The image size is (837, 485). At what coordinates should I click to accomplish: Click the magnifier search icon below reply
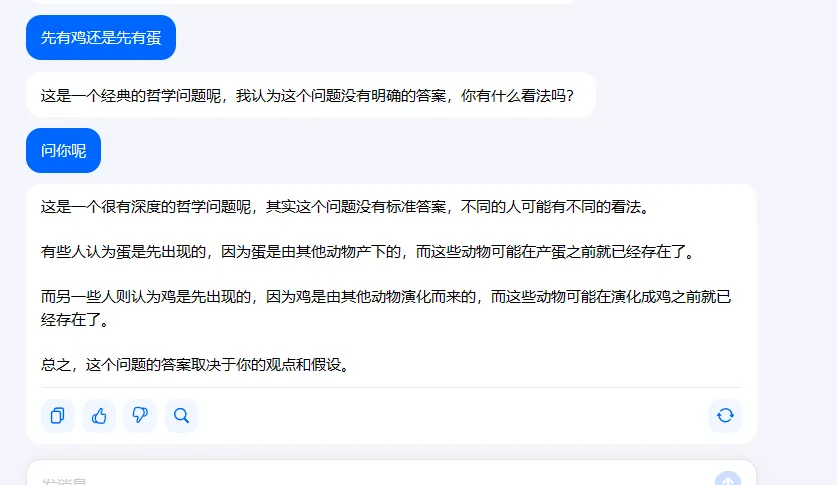[x=181, y=415]
